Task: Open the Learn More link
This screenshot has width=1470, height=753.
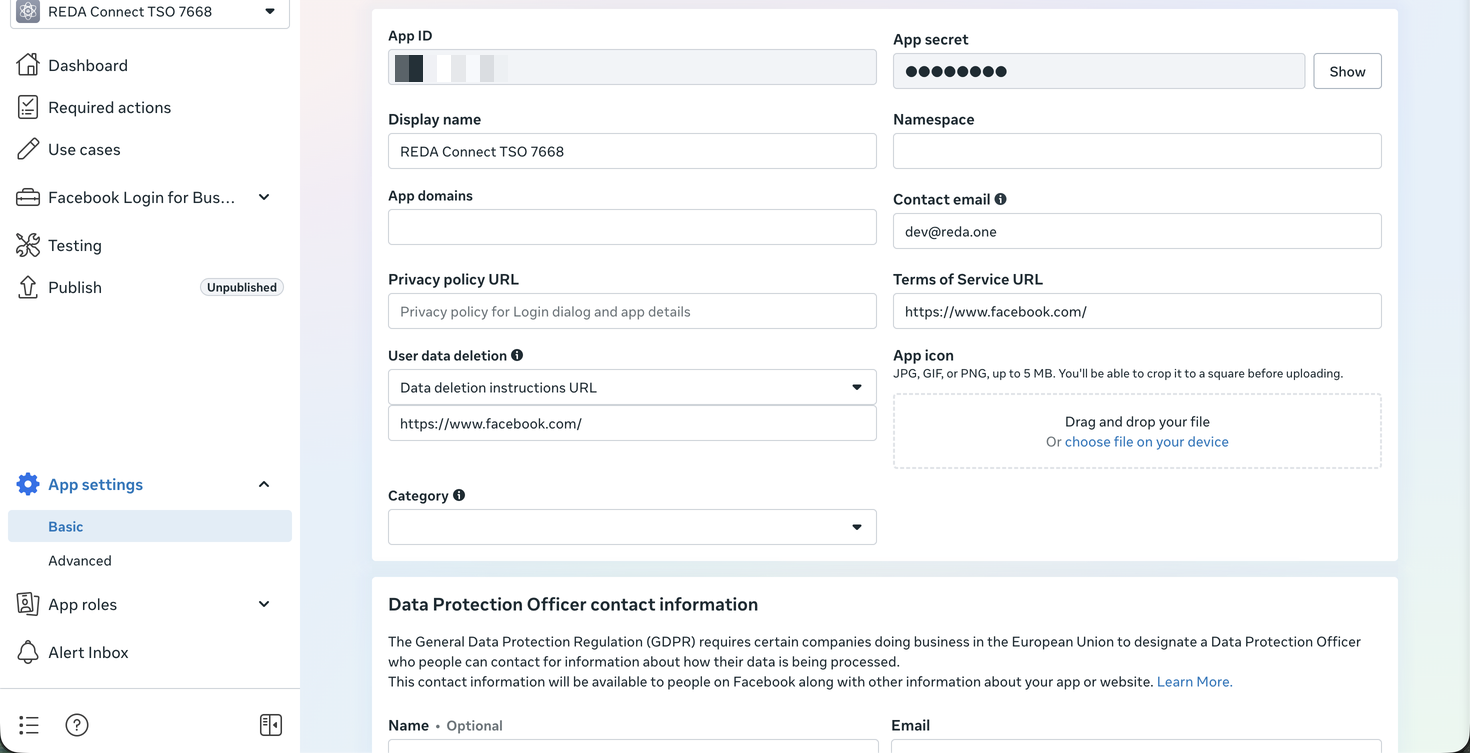Action: tap(1195, 681)
